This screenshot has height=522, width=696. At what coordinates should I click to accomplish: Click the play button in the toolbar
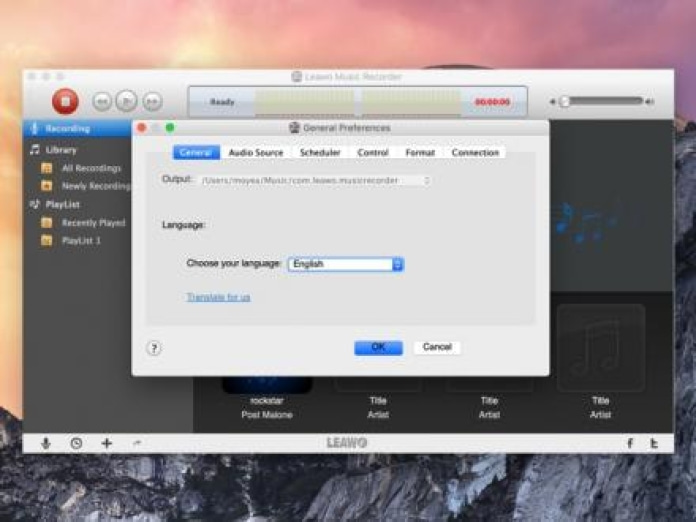point(127,101)
